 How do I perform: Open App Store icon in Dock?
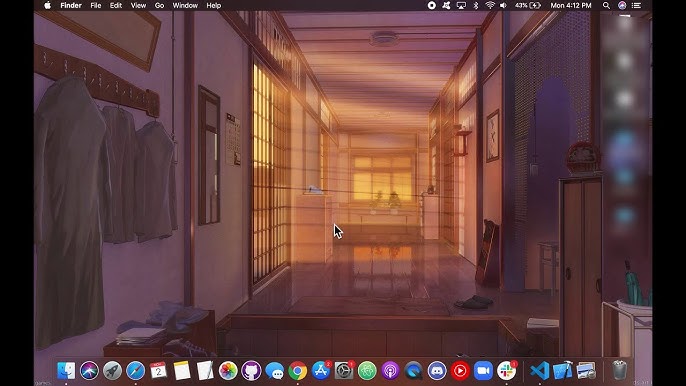tap(321, 371)
